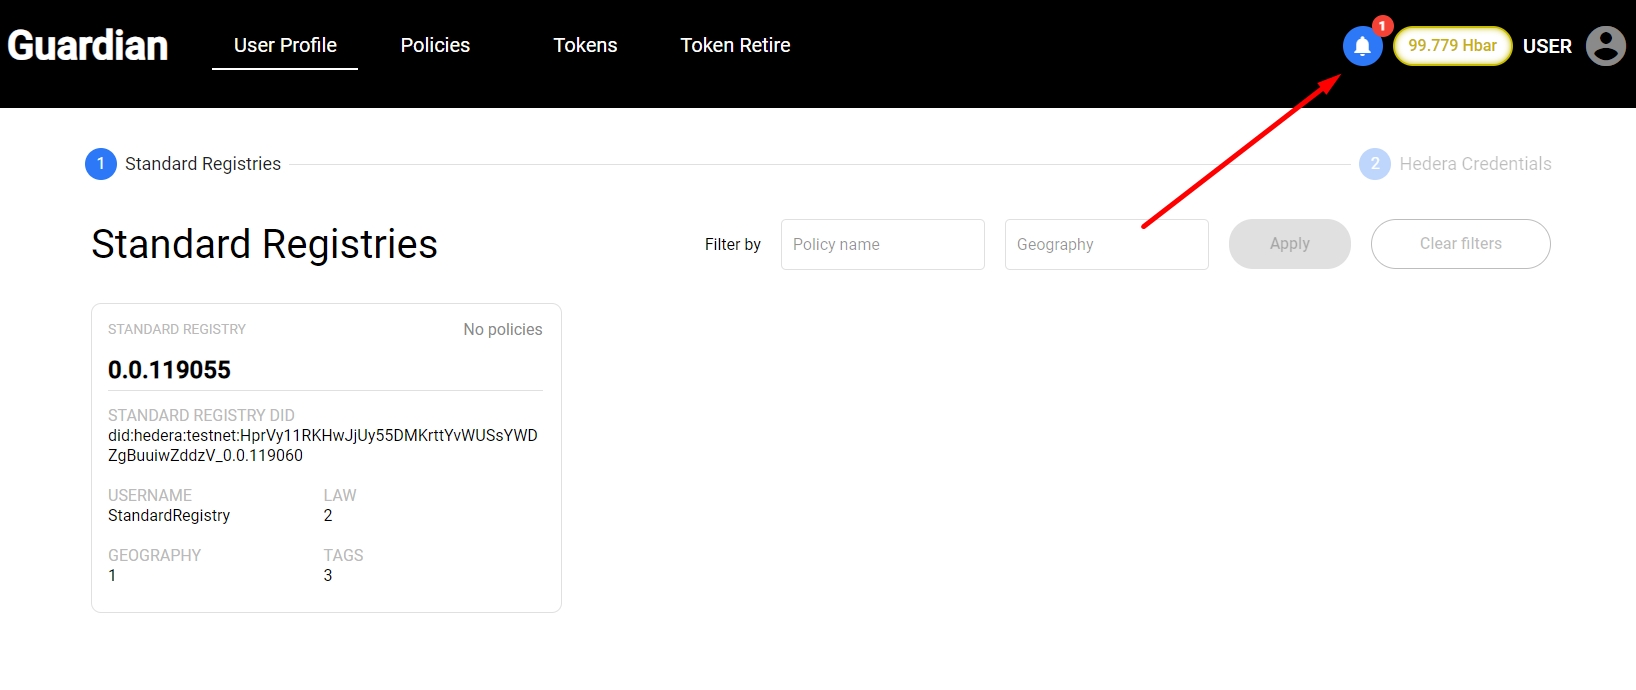1636x690 pixels.
Task: Click the Standard Registry DID text
Action: click(x=322, y=445)
